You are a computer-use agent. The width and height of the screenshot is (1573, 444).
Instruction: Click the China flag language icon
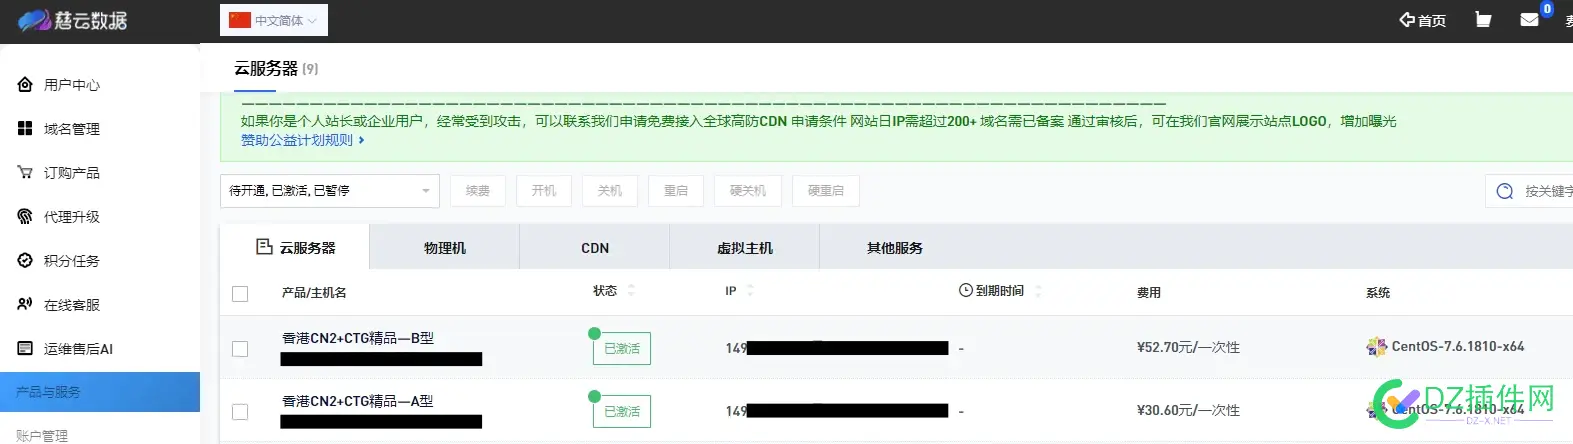pos(240,20)
